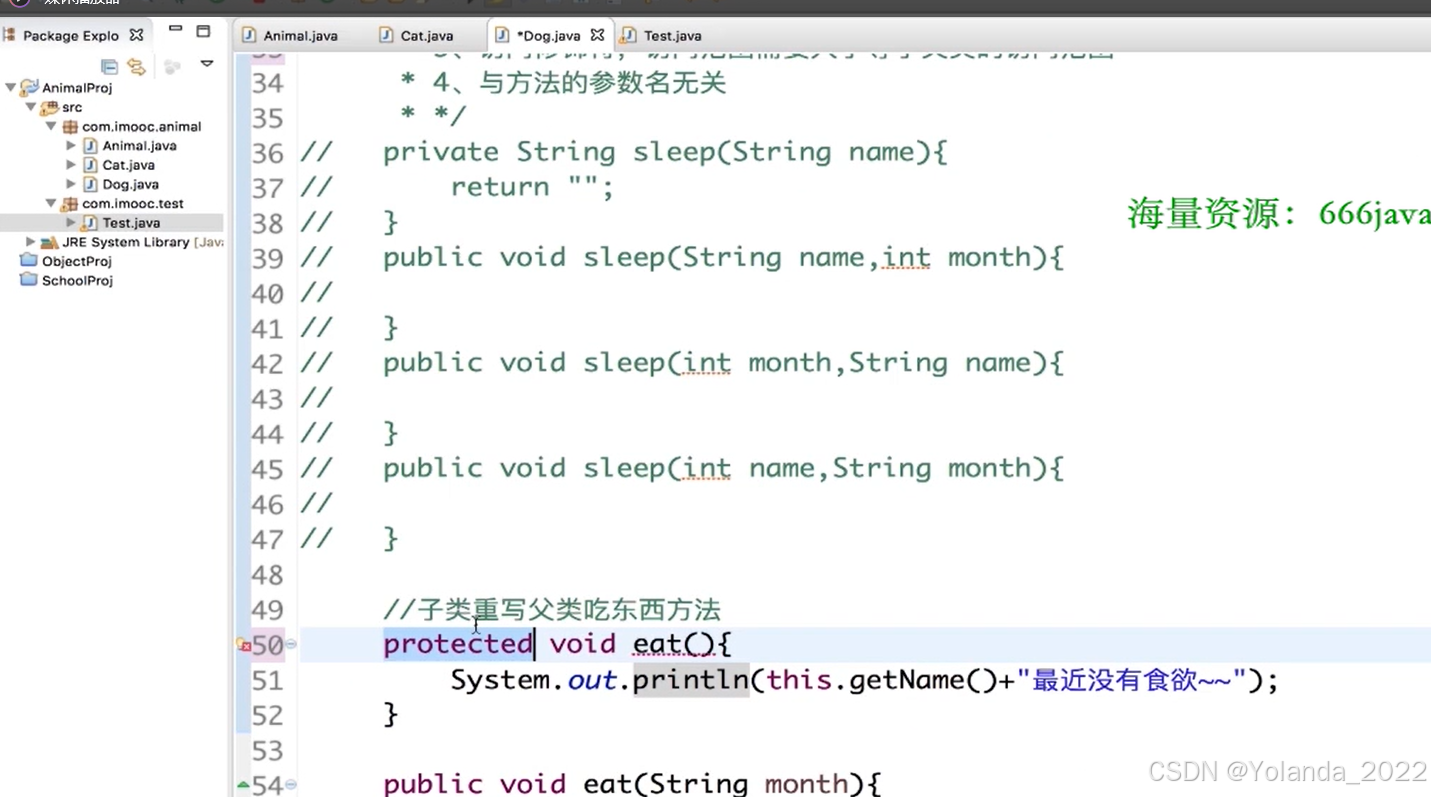Viewport: 1431px width, 797px height.
Task: Click the override indicator at line 54
Action: click(243, 785)
